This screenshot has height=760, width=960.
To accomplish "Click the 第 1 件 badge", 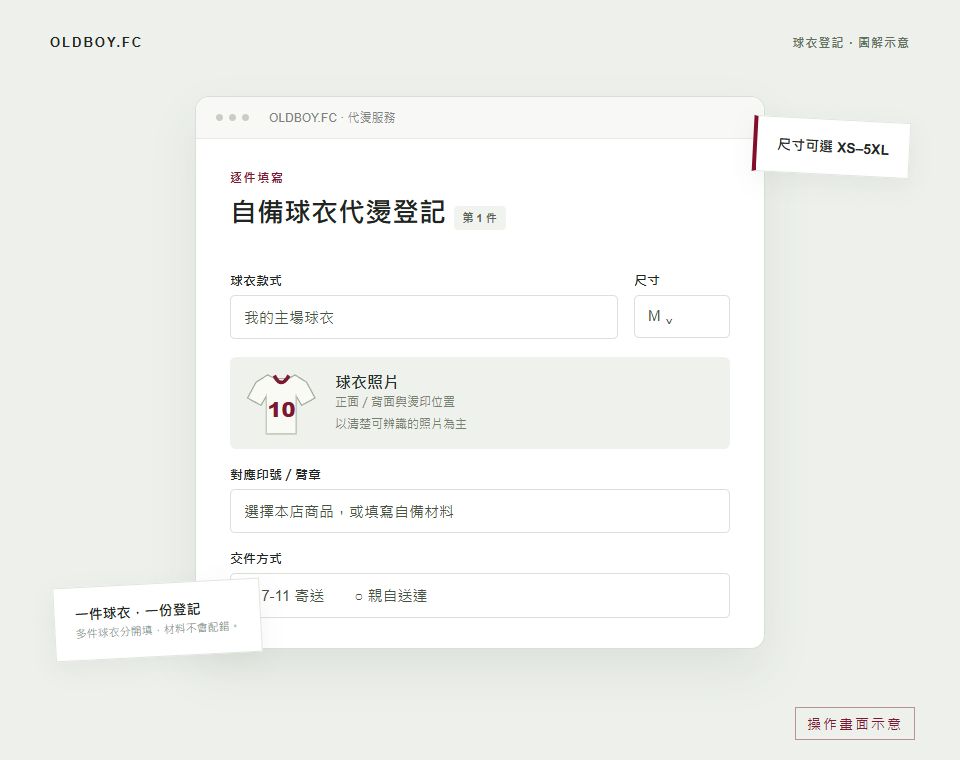I will 479,217.
